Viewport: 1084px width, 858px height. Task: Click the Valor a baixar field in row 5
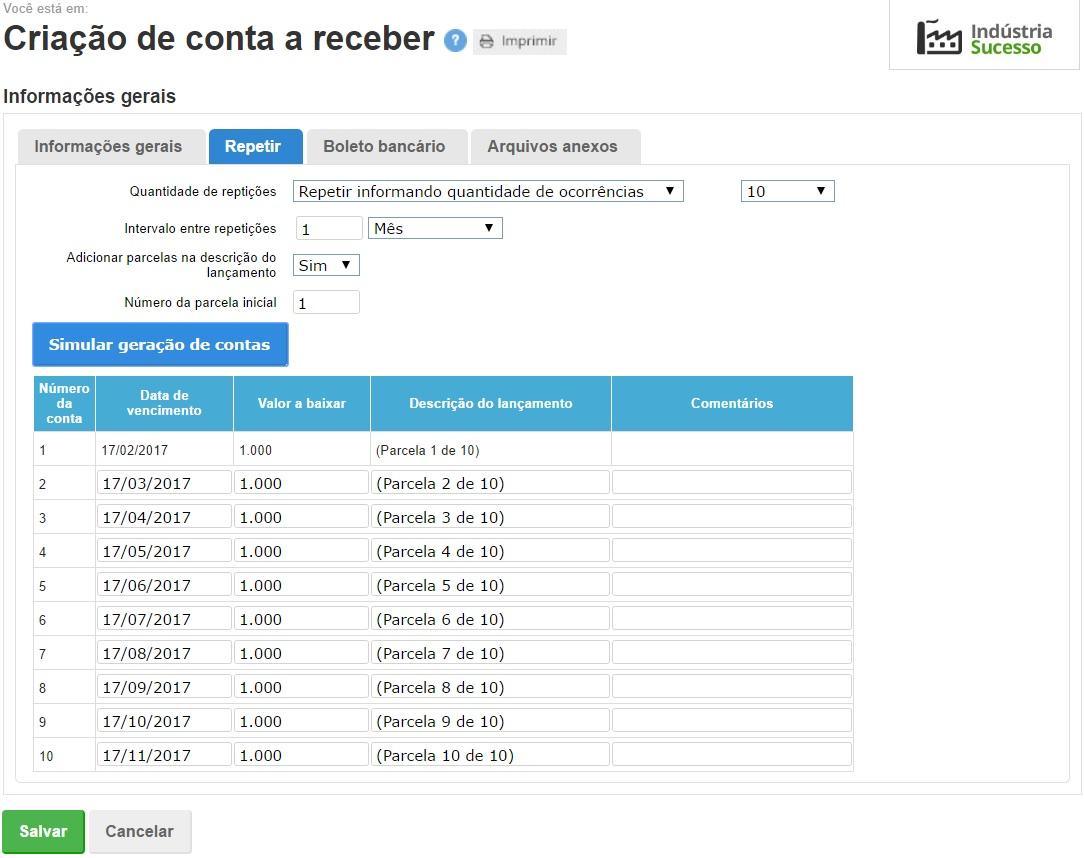click(301, 585)
